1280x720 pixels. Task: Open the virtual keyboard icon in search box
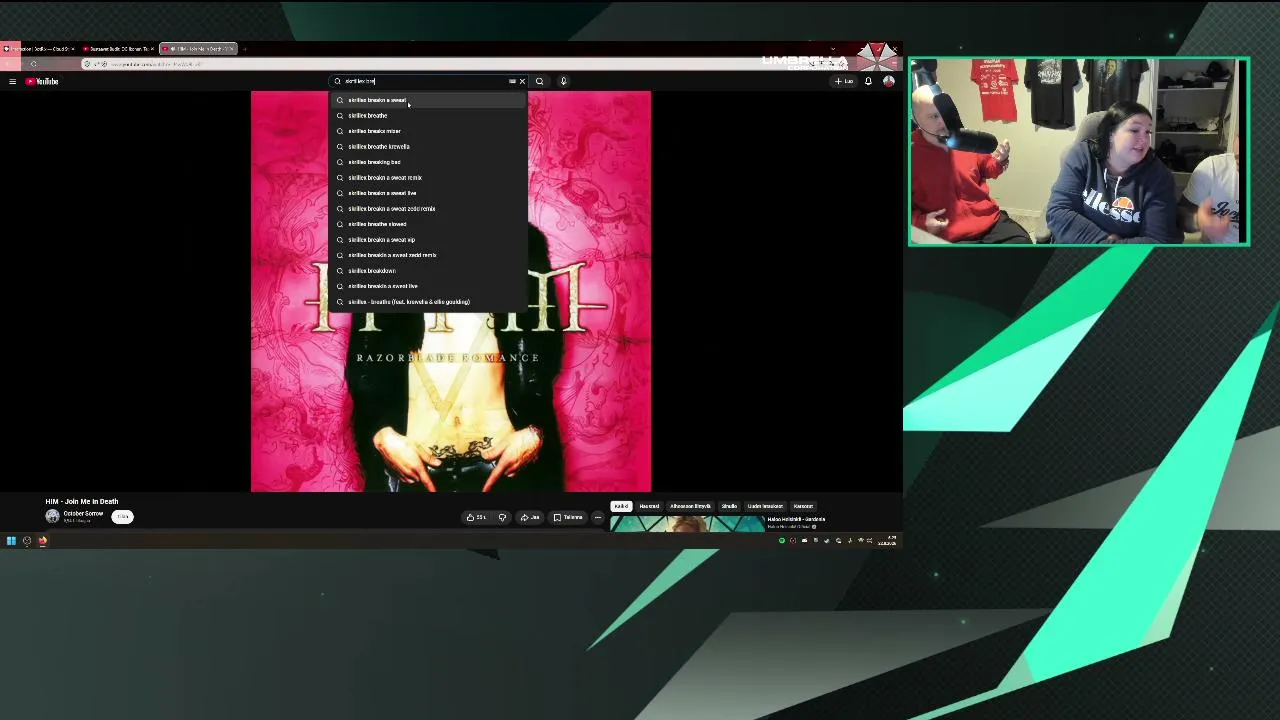(x=512, y=81)
